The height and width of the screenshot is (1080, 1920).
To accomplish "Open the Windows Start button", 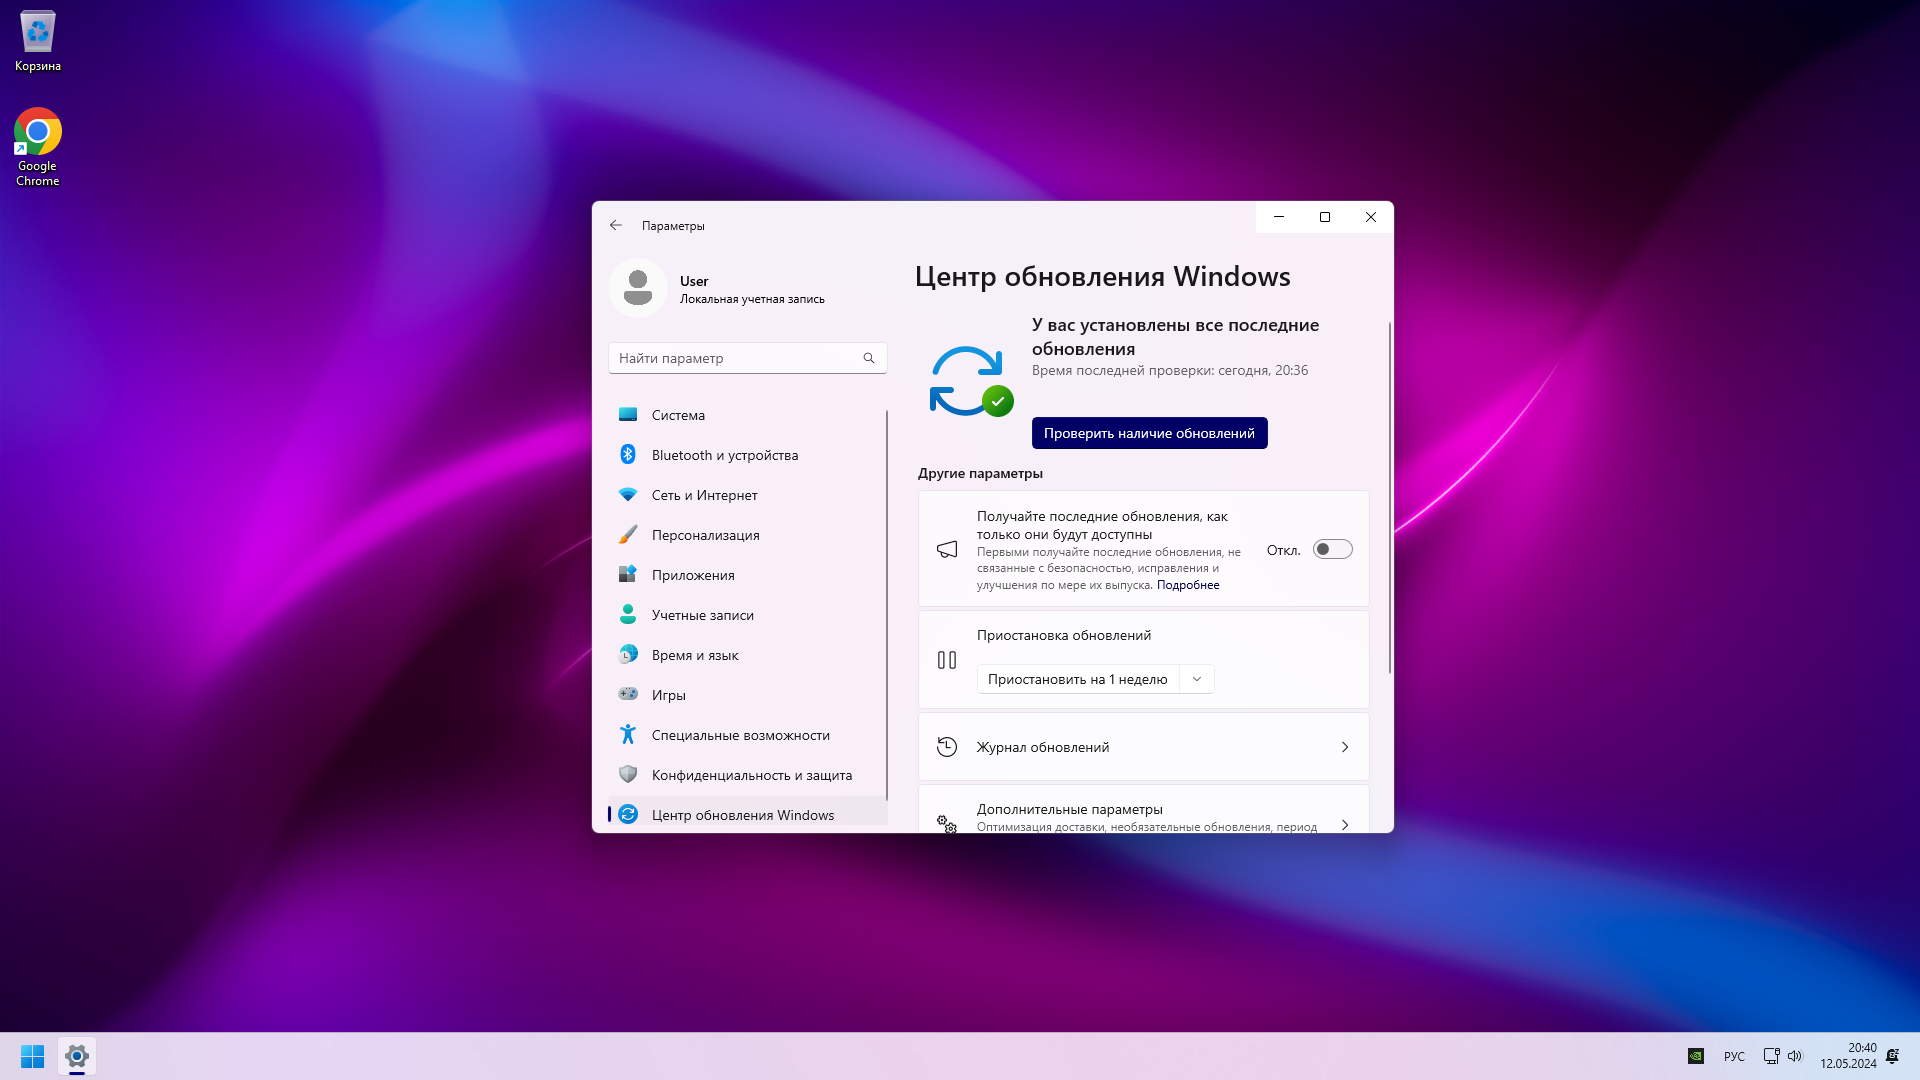I will pos(32,1056).
